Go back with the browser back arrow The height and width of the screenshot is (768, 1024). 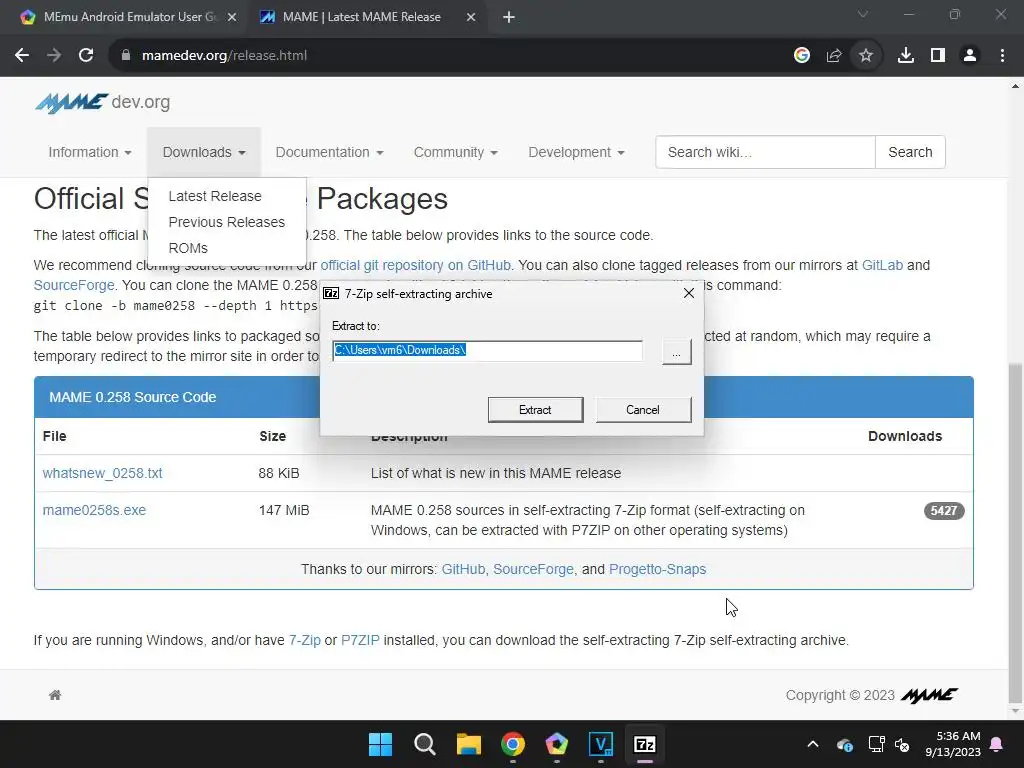(22, 56)
